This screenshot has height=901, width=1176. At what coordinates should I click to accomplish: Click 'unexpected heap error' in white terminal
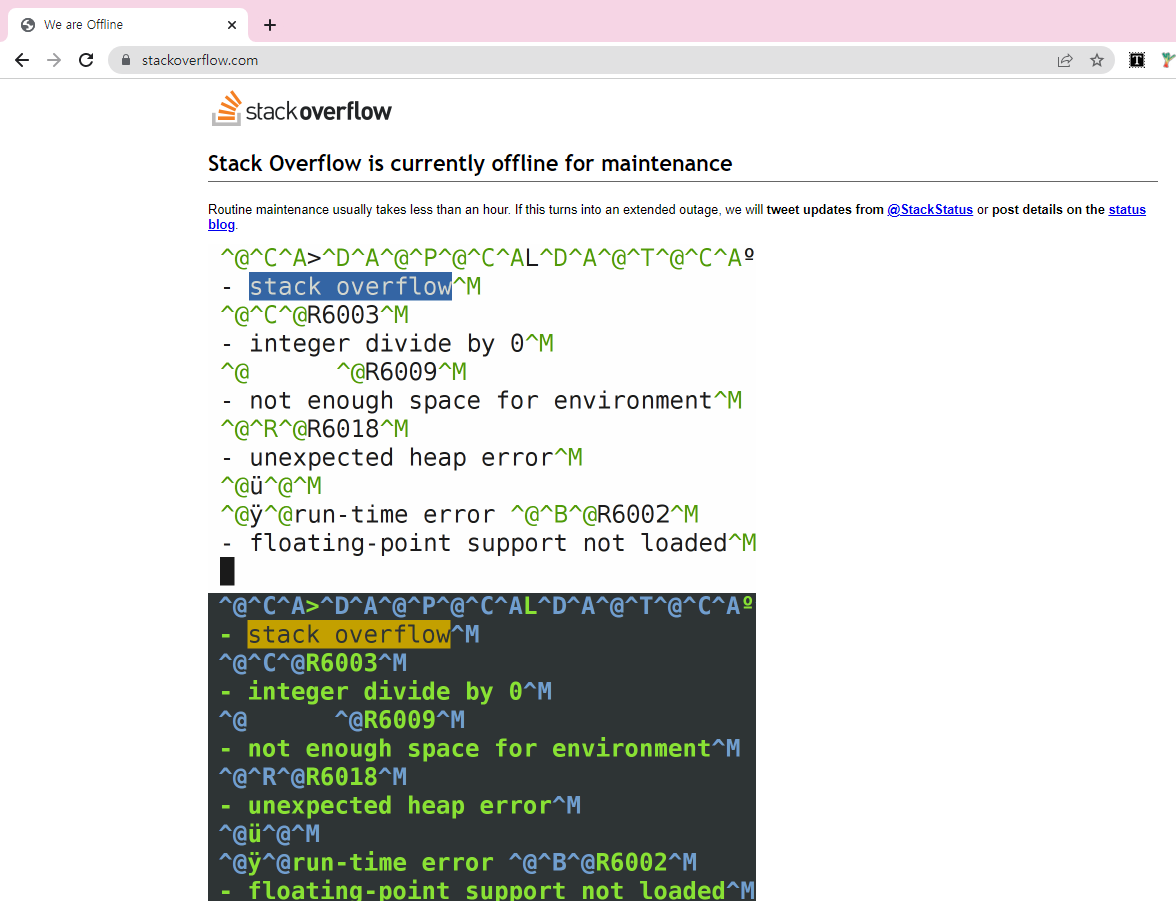[x=401, y=458]
